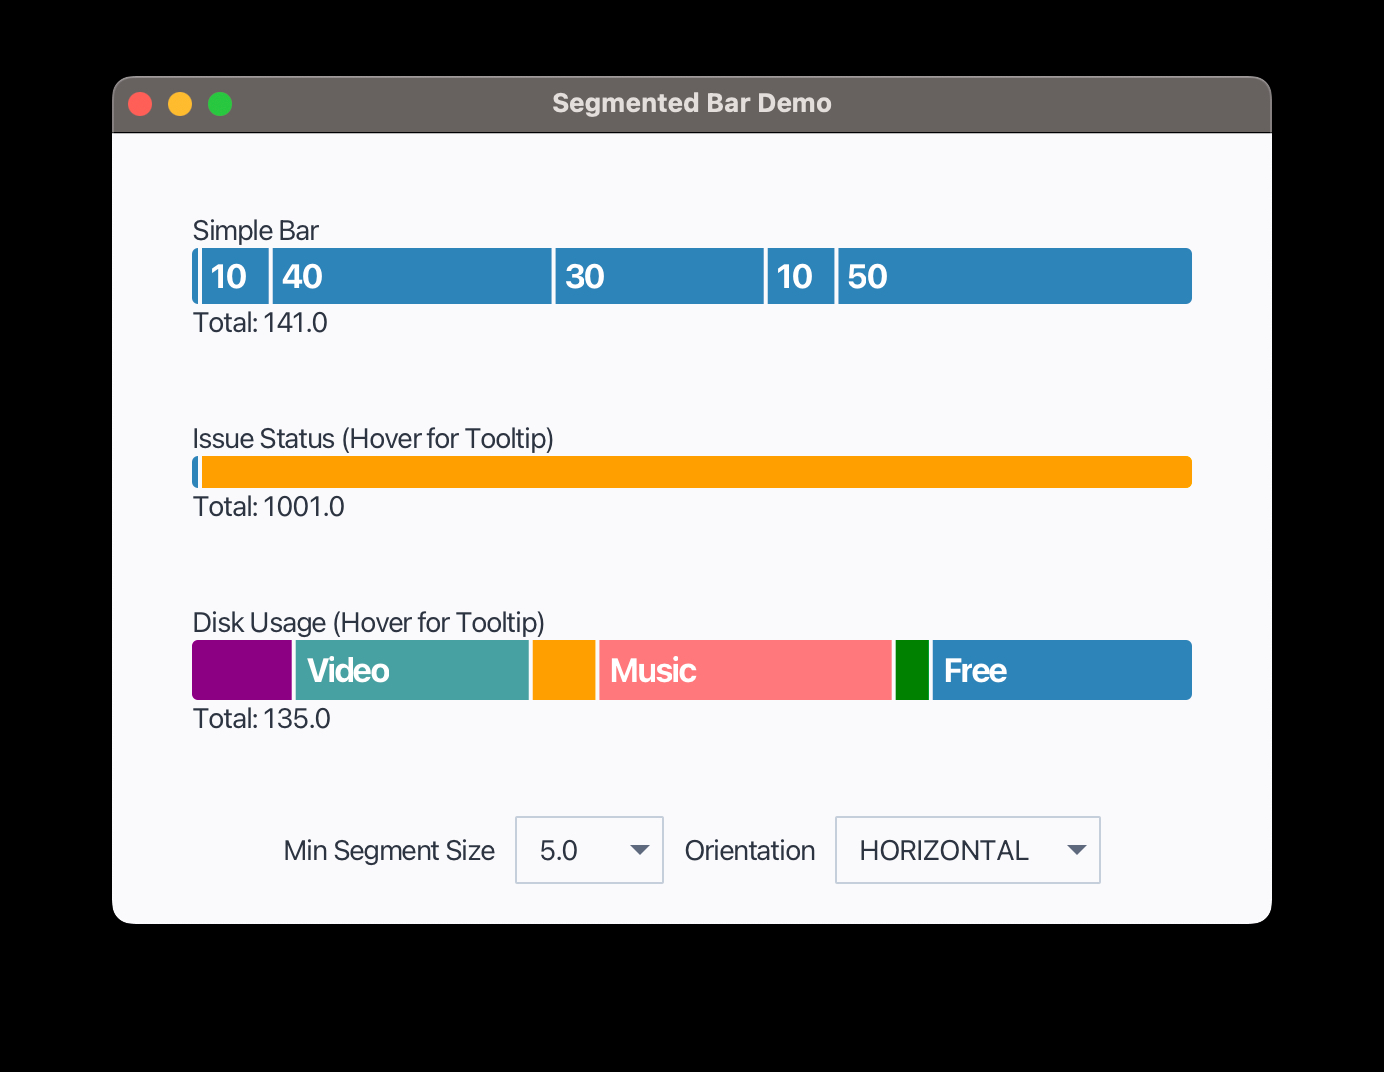
Task: Click the 50 segment in Simple Bar
Action: pos(1014,276)
